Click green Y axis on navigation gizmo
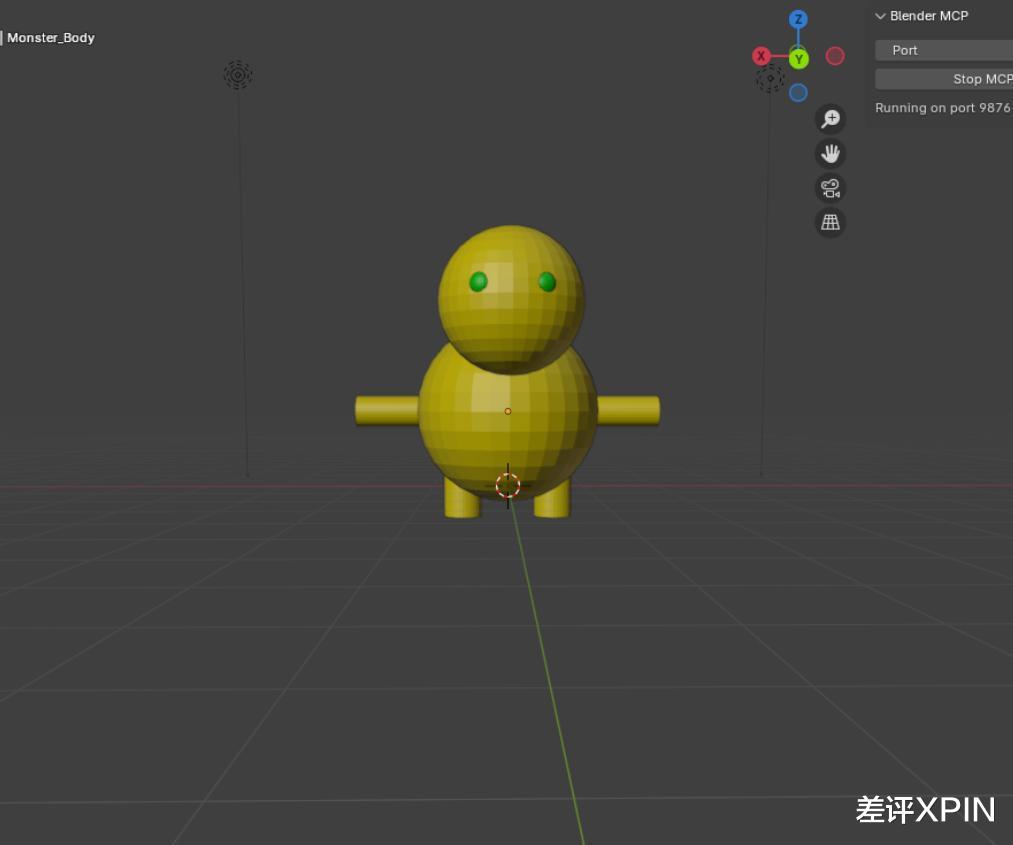This screenshot has height=845, width=1013. (798, 60)
